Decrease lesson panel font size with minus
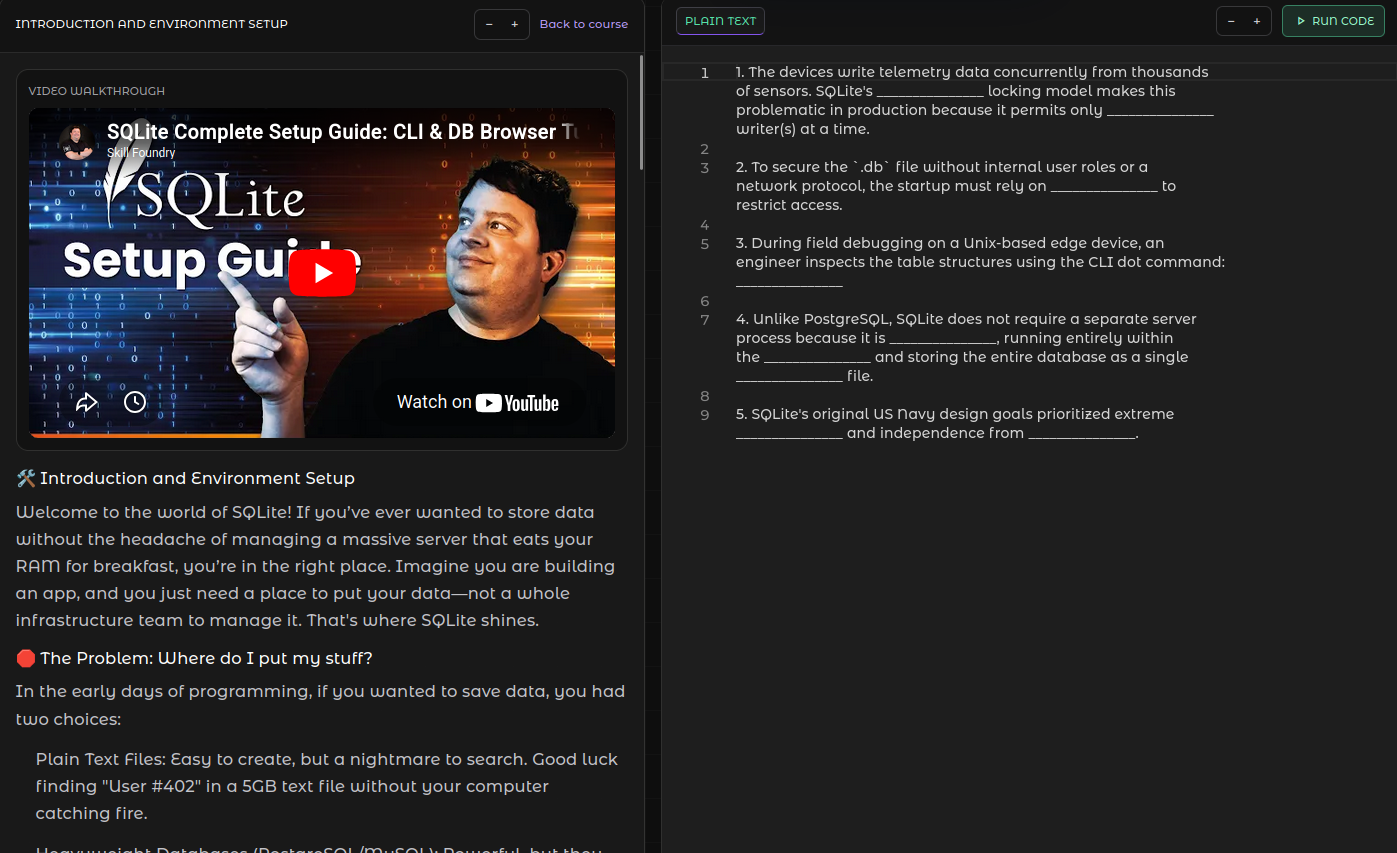Image resolution: width=1397 pixels, height=853 pixels. (489, 24)
